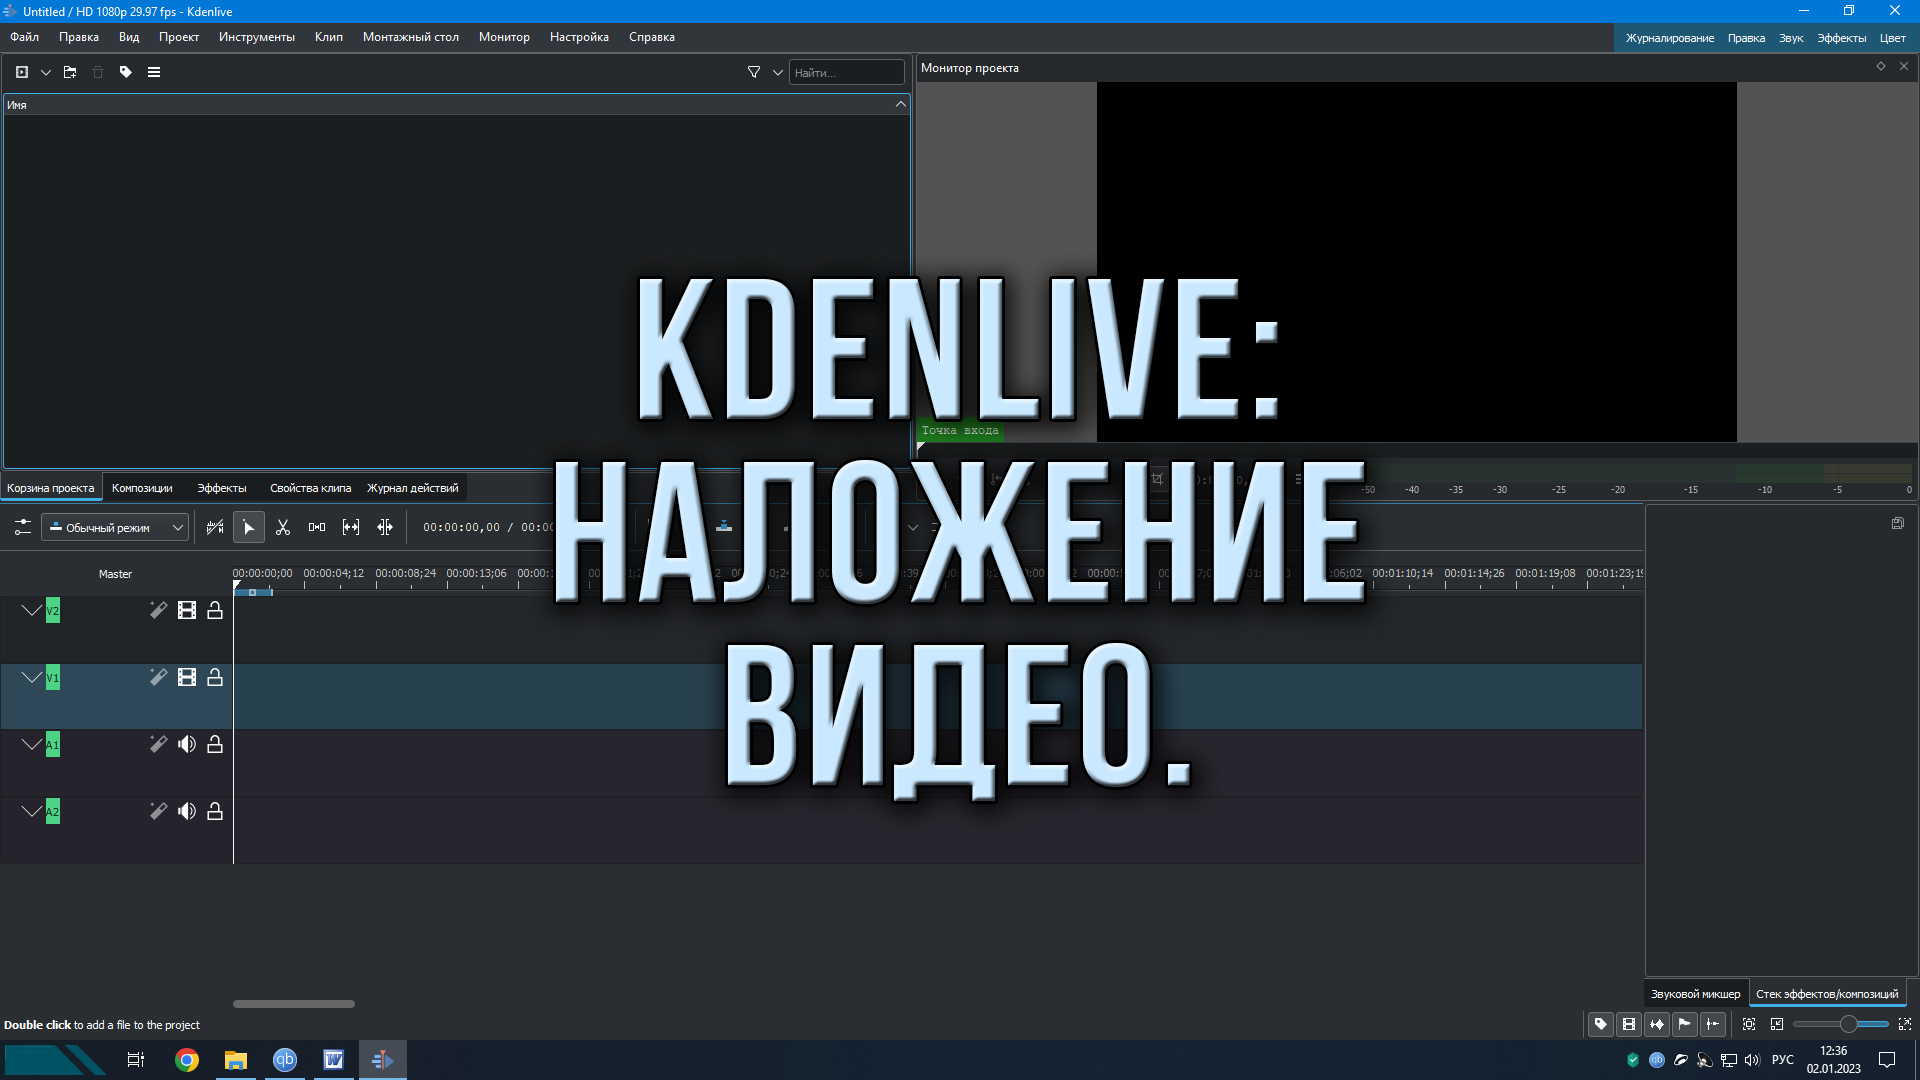
Task: Hide the V2 video track
Action: (187, 610)
